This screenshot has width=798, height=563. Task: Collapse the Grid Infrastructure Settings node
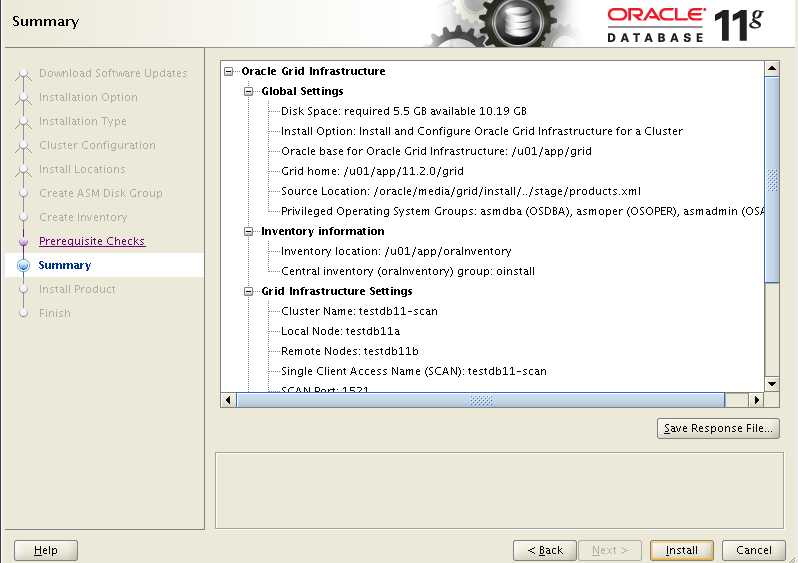248,291
